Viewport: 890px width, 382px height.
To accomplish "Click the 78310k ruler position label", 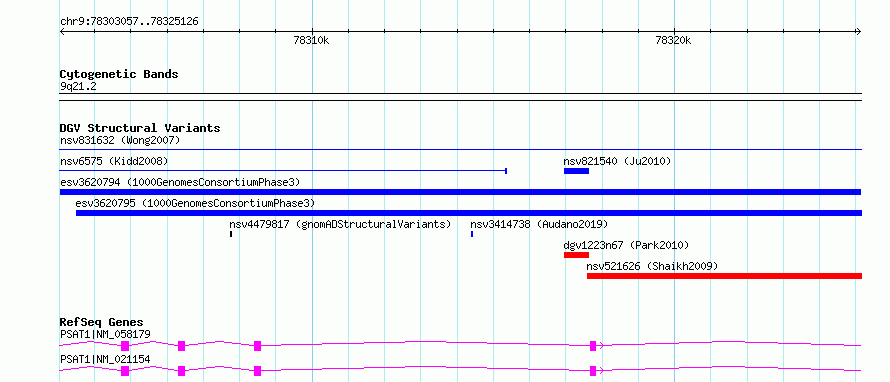I will pos(311,40).
